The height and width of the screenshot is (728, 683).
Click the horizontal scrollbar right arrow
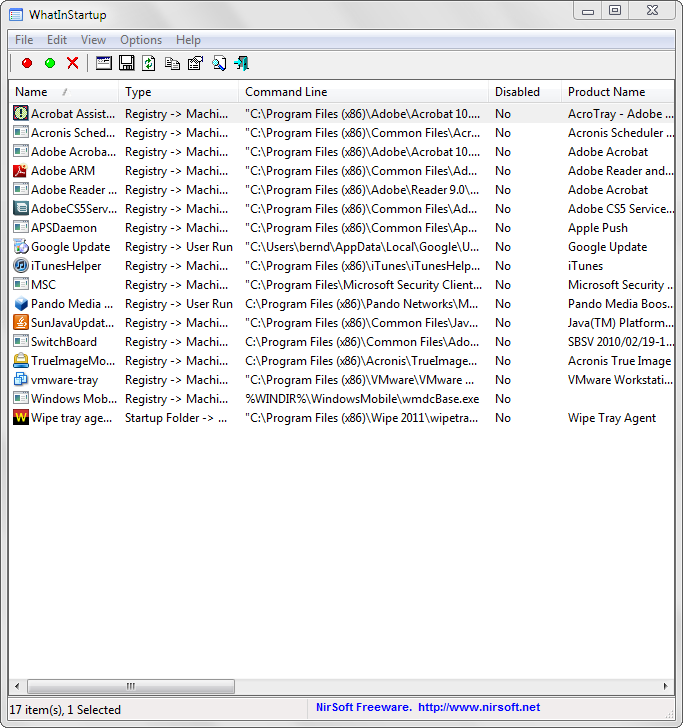[x=667, y=687]
